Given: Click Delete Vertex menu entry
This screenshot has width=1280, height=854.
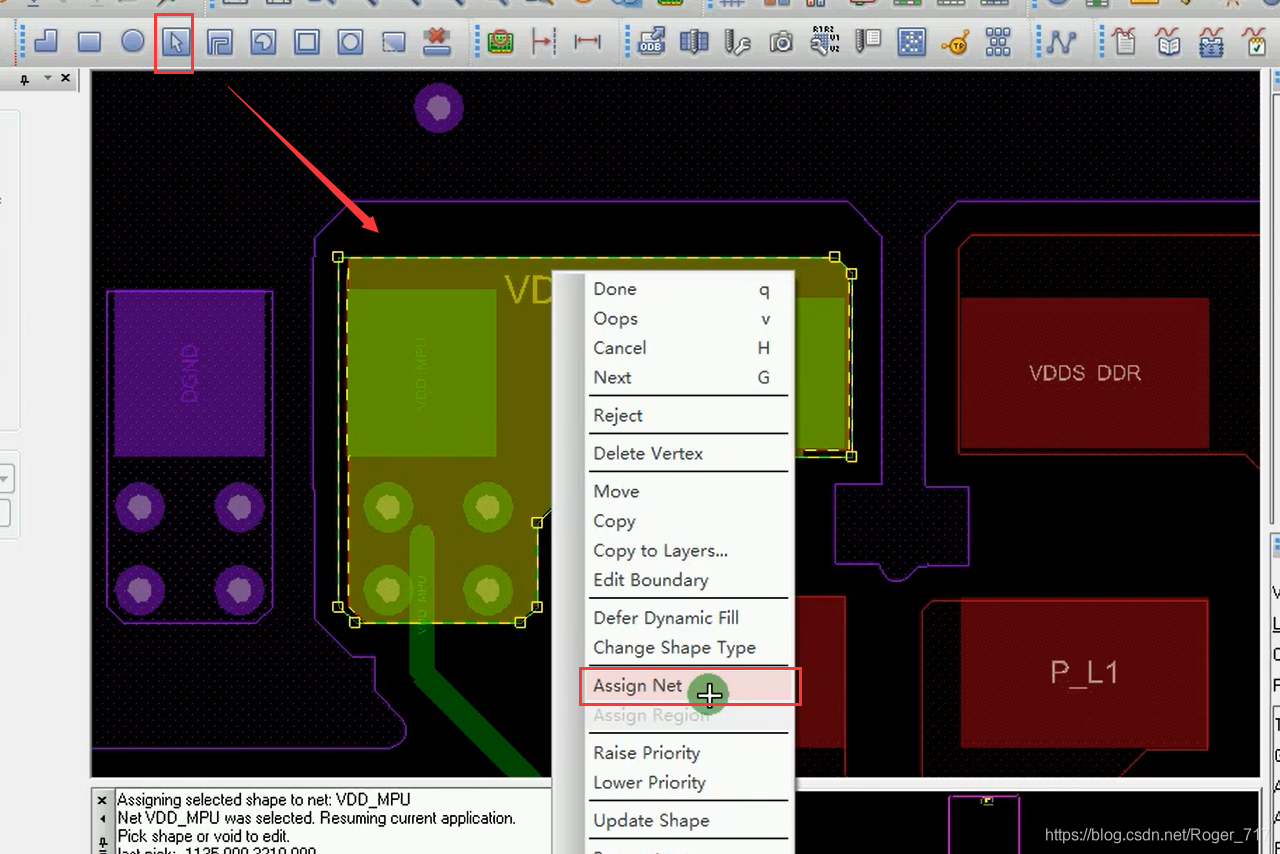Looking at the screenshot, I should [x=648, y=454].
